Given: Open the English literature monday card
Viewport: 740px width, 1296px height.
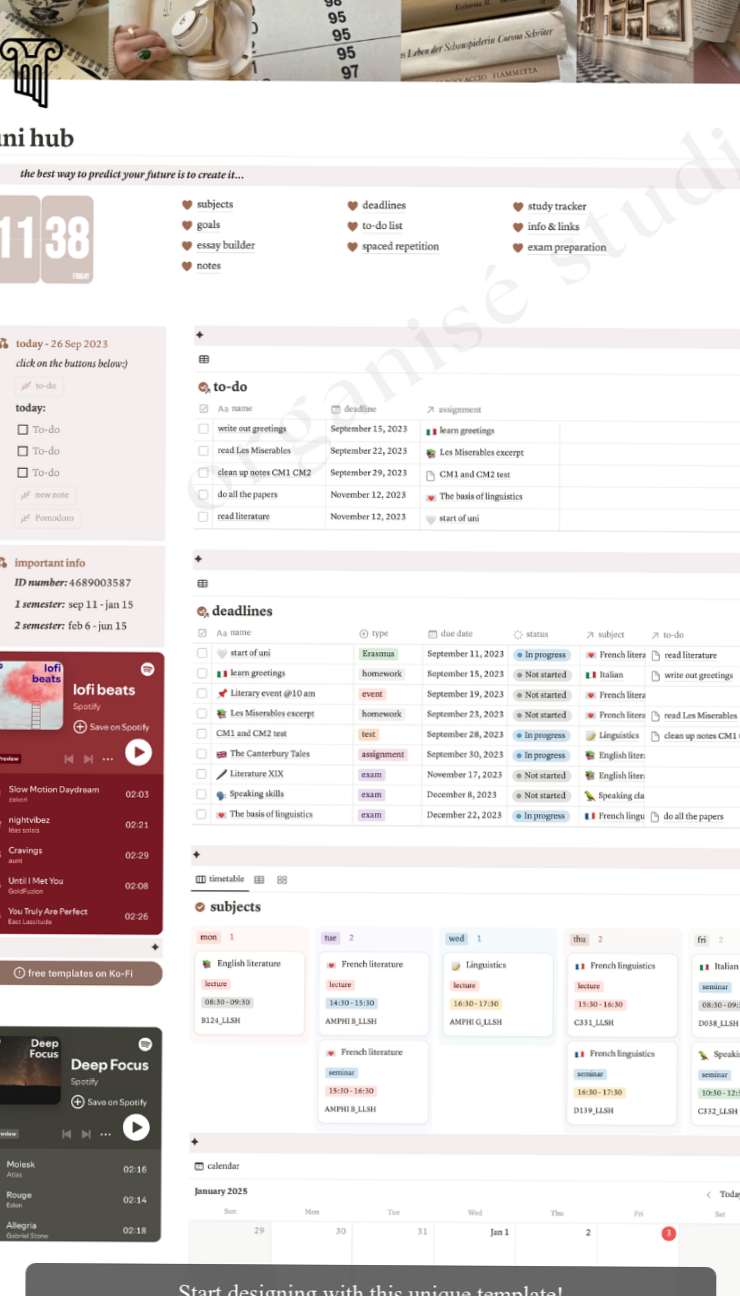Looking at the screenshot, I should pyautogui.click(x=249, y=993).
